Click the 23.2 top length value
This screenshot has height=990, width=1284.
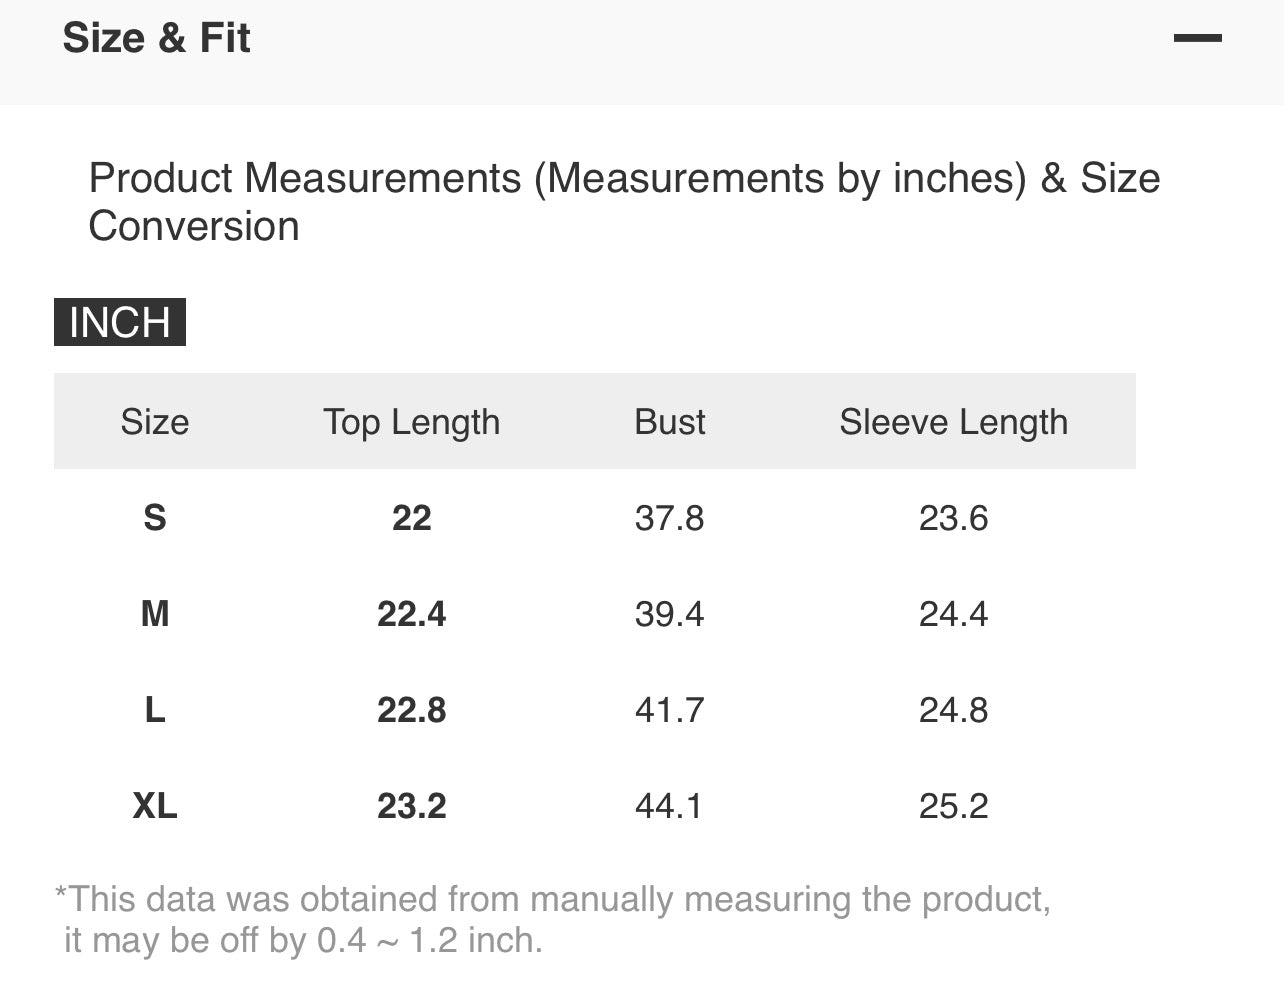[x=411, y=805]
